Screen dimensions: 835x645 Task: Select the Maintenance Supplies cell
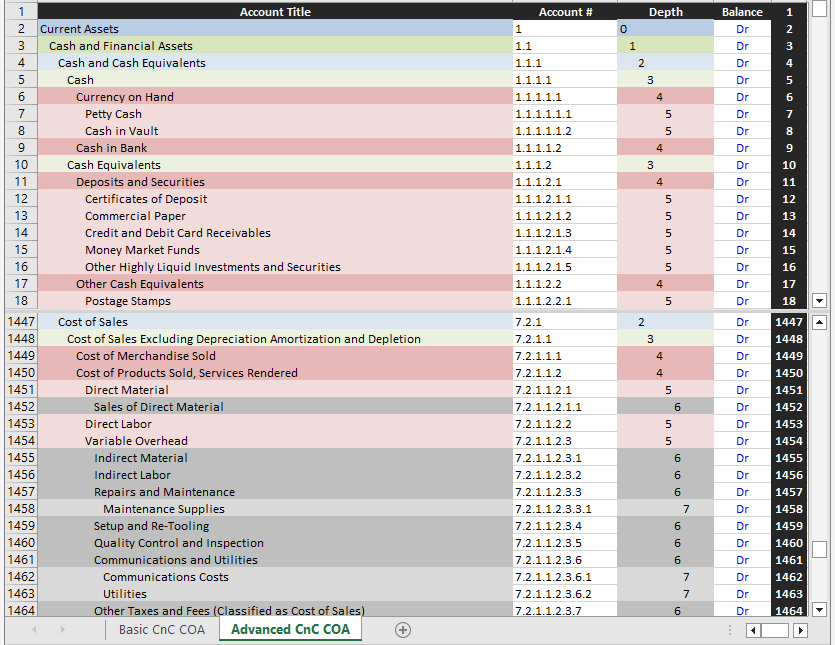coord(275,509)
